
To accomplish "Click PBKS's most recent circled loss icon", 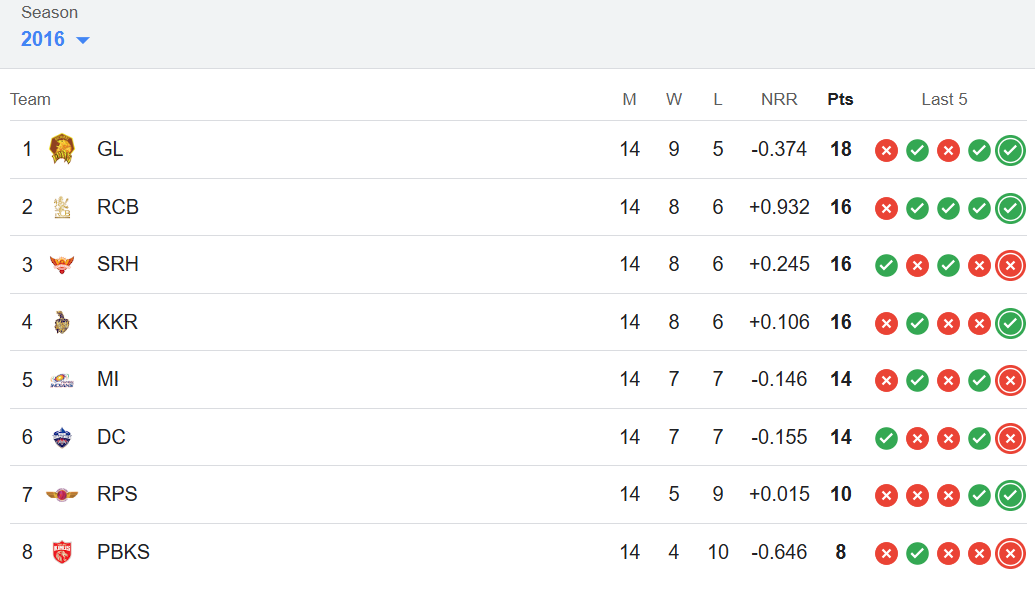I will pos(1010,553).
